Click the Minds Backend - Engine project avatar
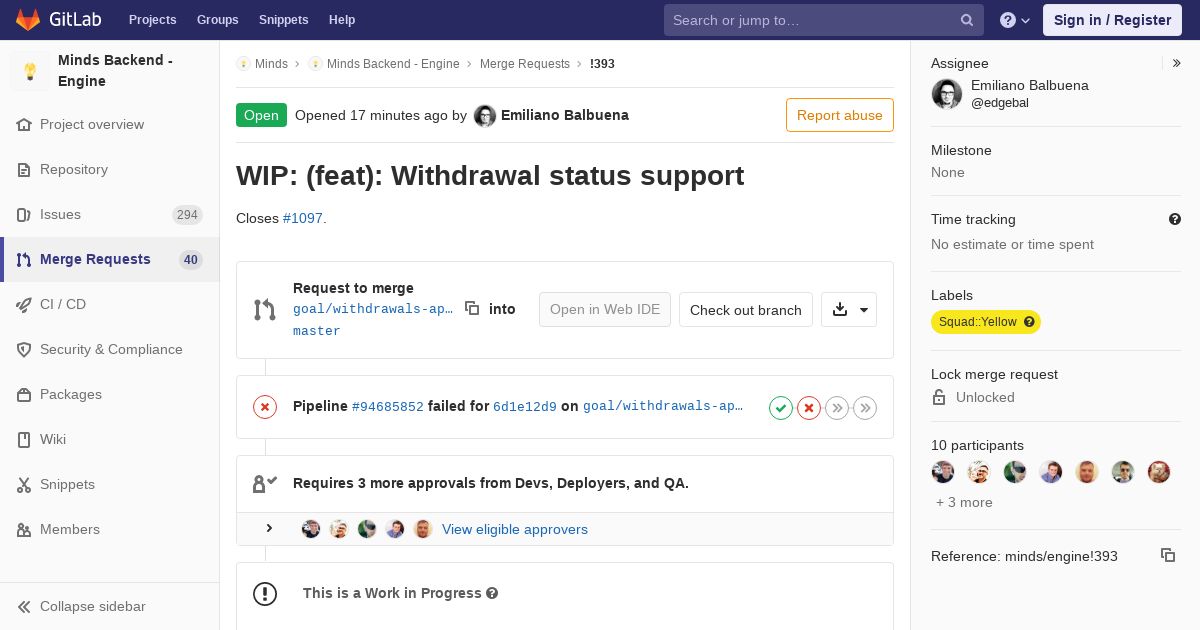 click(x=30, y=71)
